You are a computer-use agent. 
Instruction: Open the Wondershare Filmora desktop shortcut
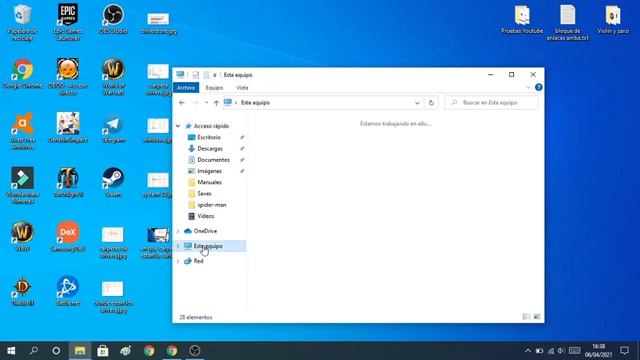[22, 186]
